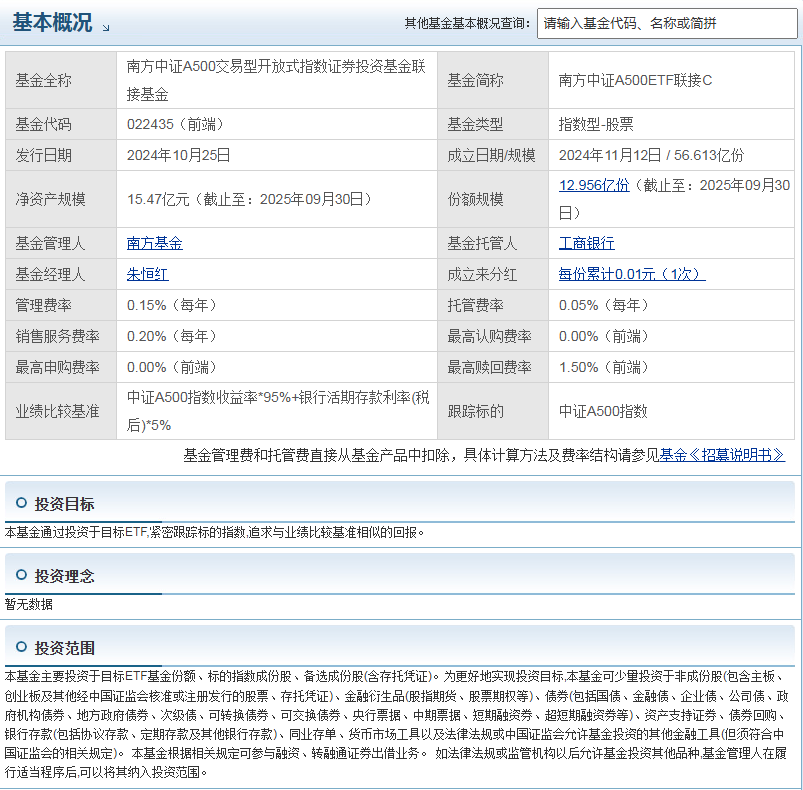Click the max subscription fee value beside 最高认购费率
This screenshot has height=790, width=803.
point(604,336)
